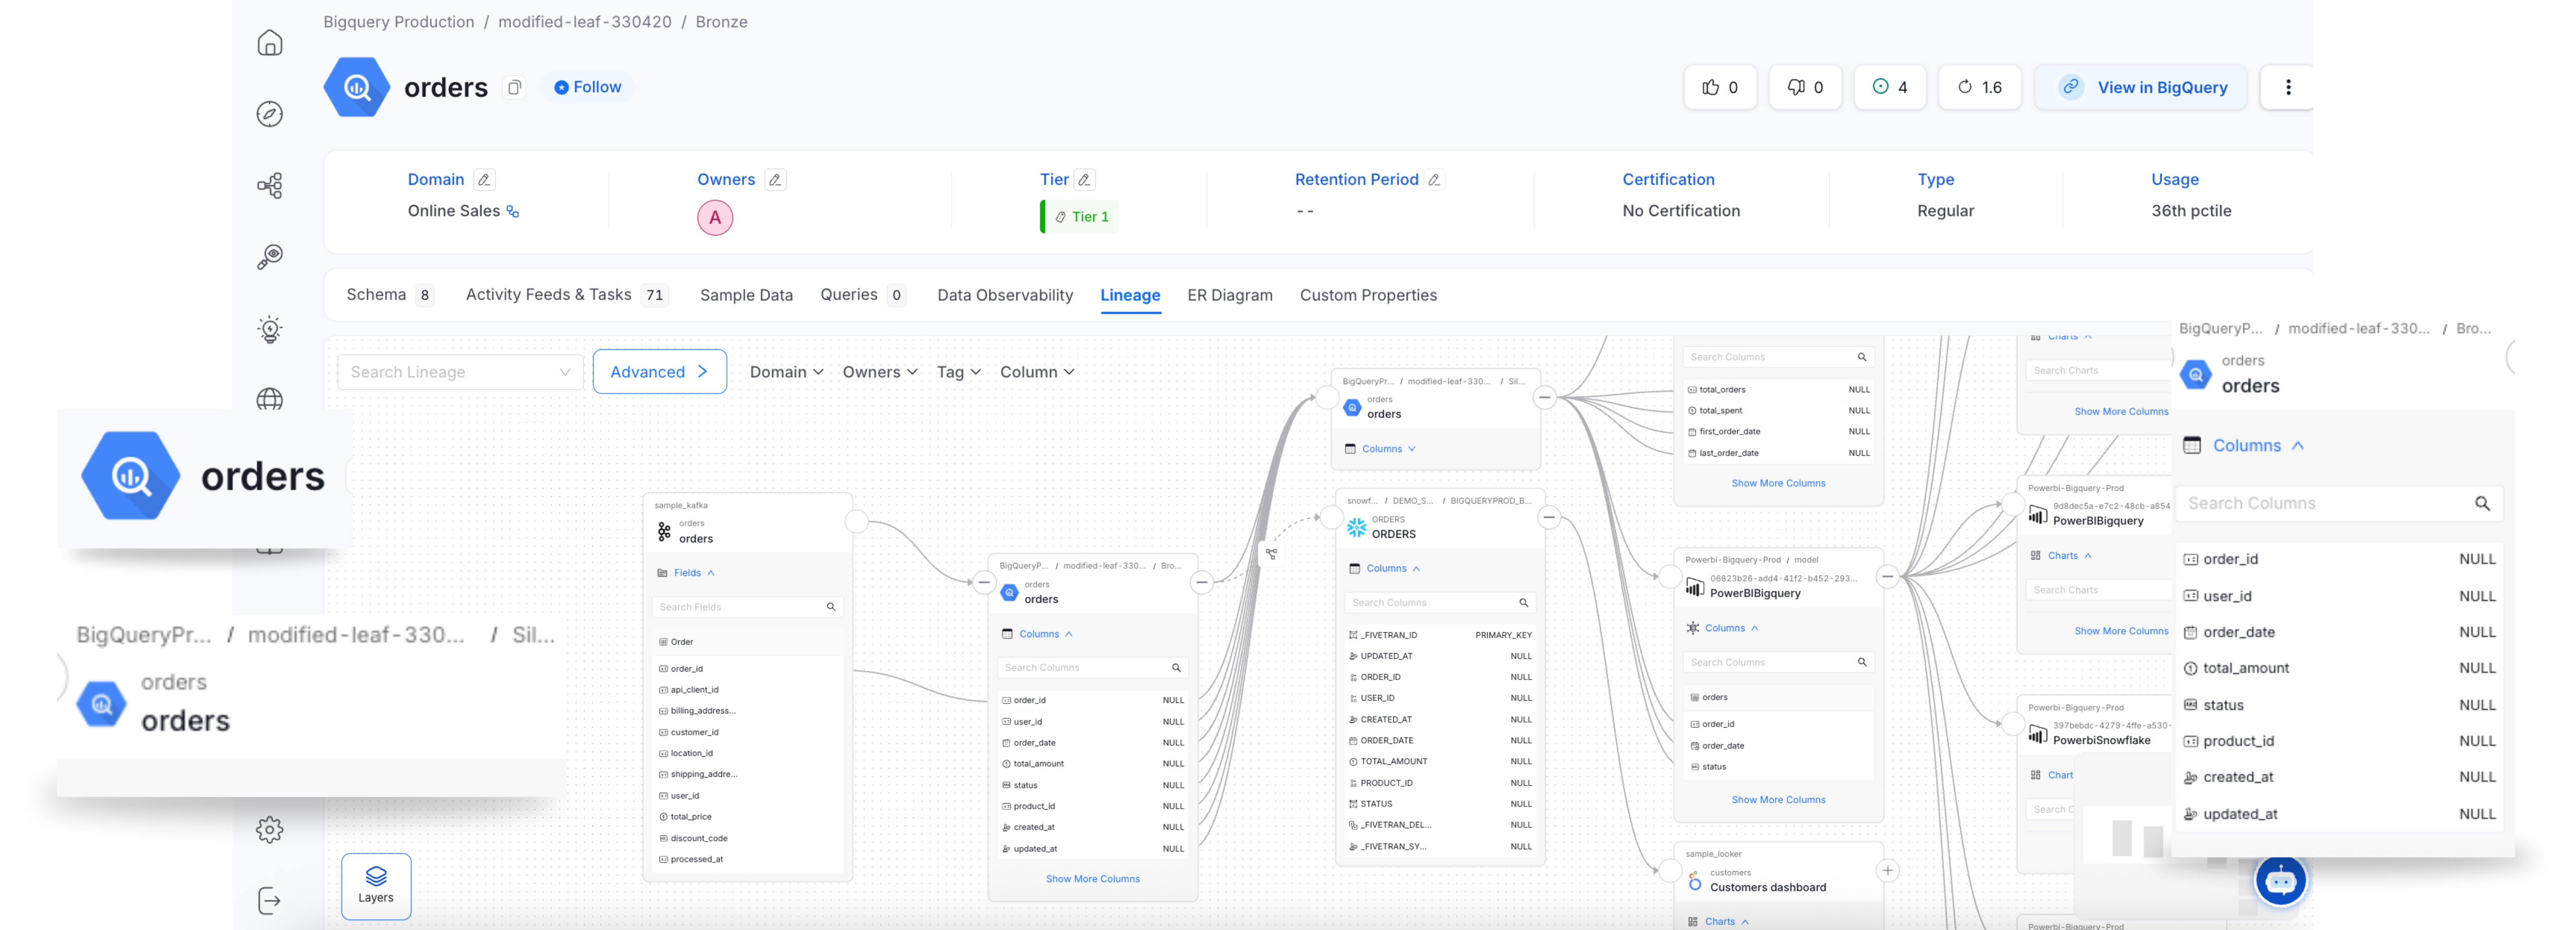Screen dimensions: 2576x930
Task: Open the Home page from the sidebar
Action: coord(270,43)
